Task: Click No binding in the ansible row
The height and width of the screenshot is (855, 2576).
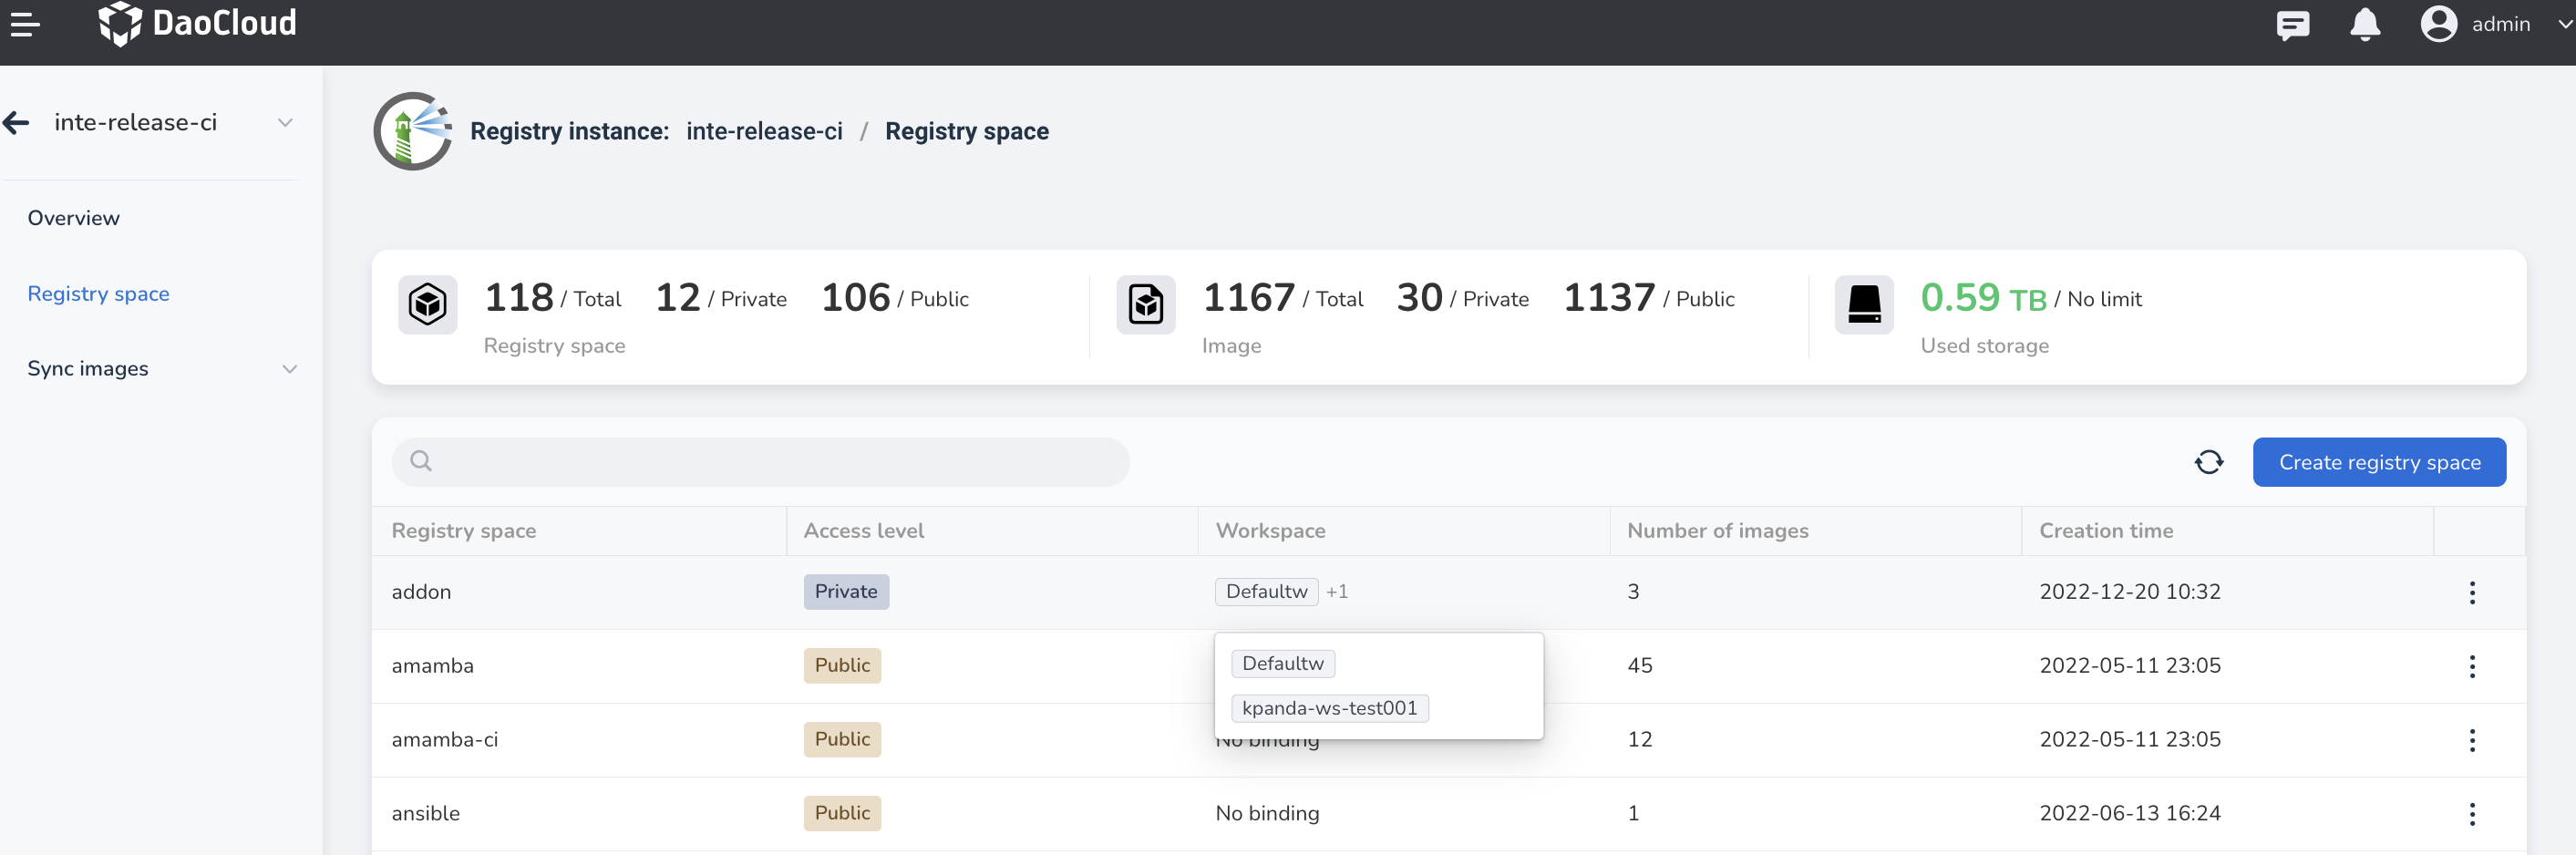Action: point(1267,814)
